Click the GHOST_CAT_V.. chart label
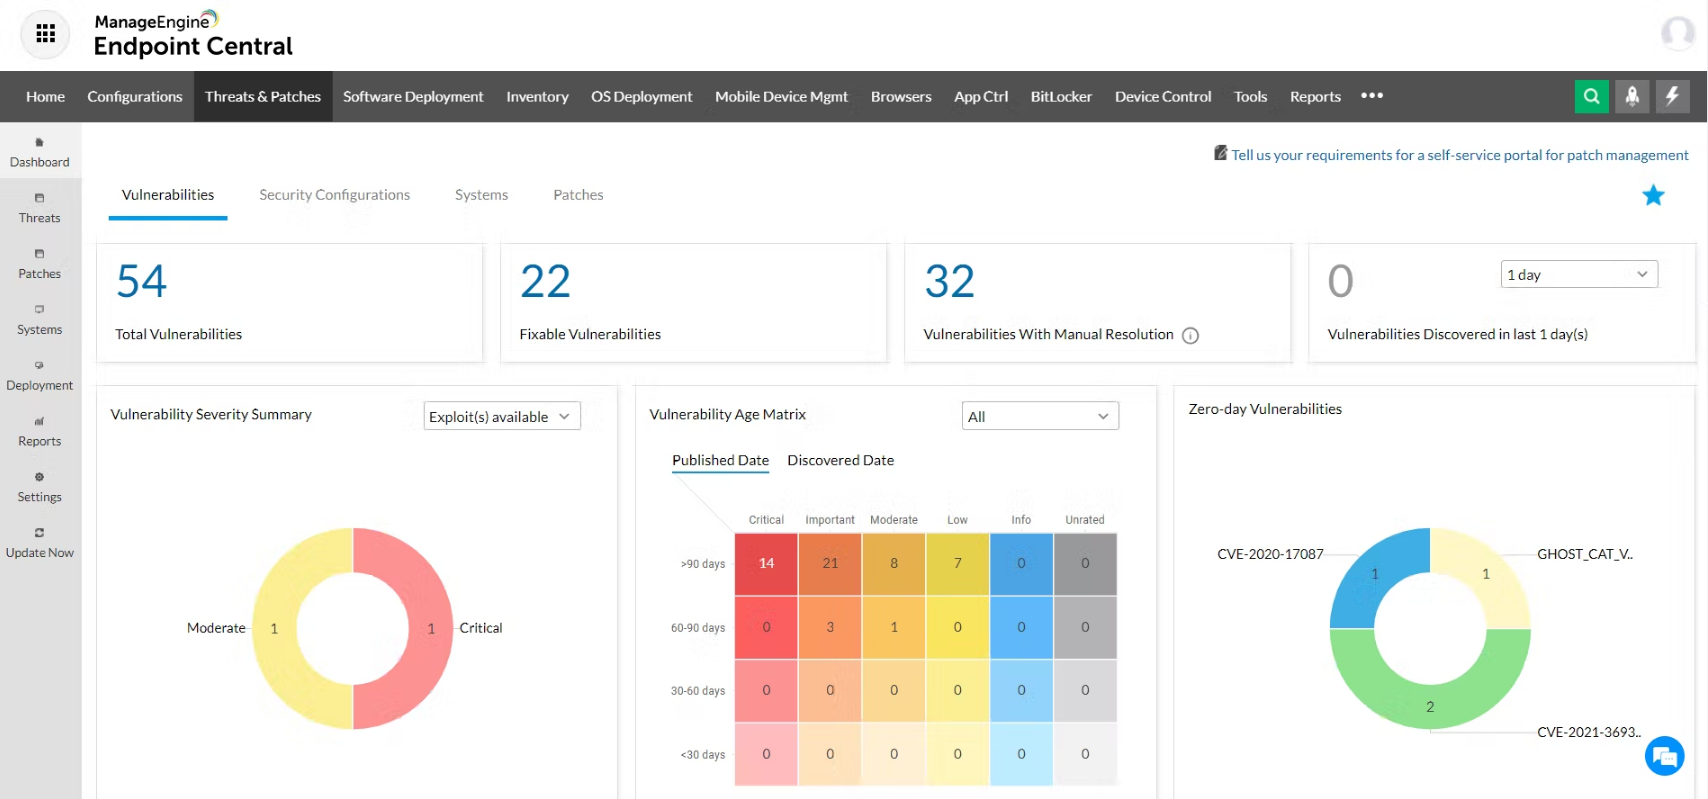The height and width of the screenshot is (799, 1708). pos(1585,554)
